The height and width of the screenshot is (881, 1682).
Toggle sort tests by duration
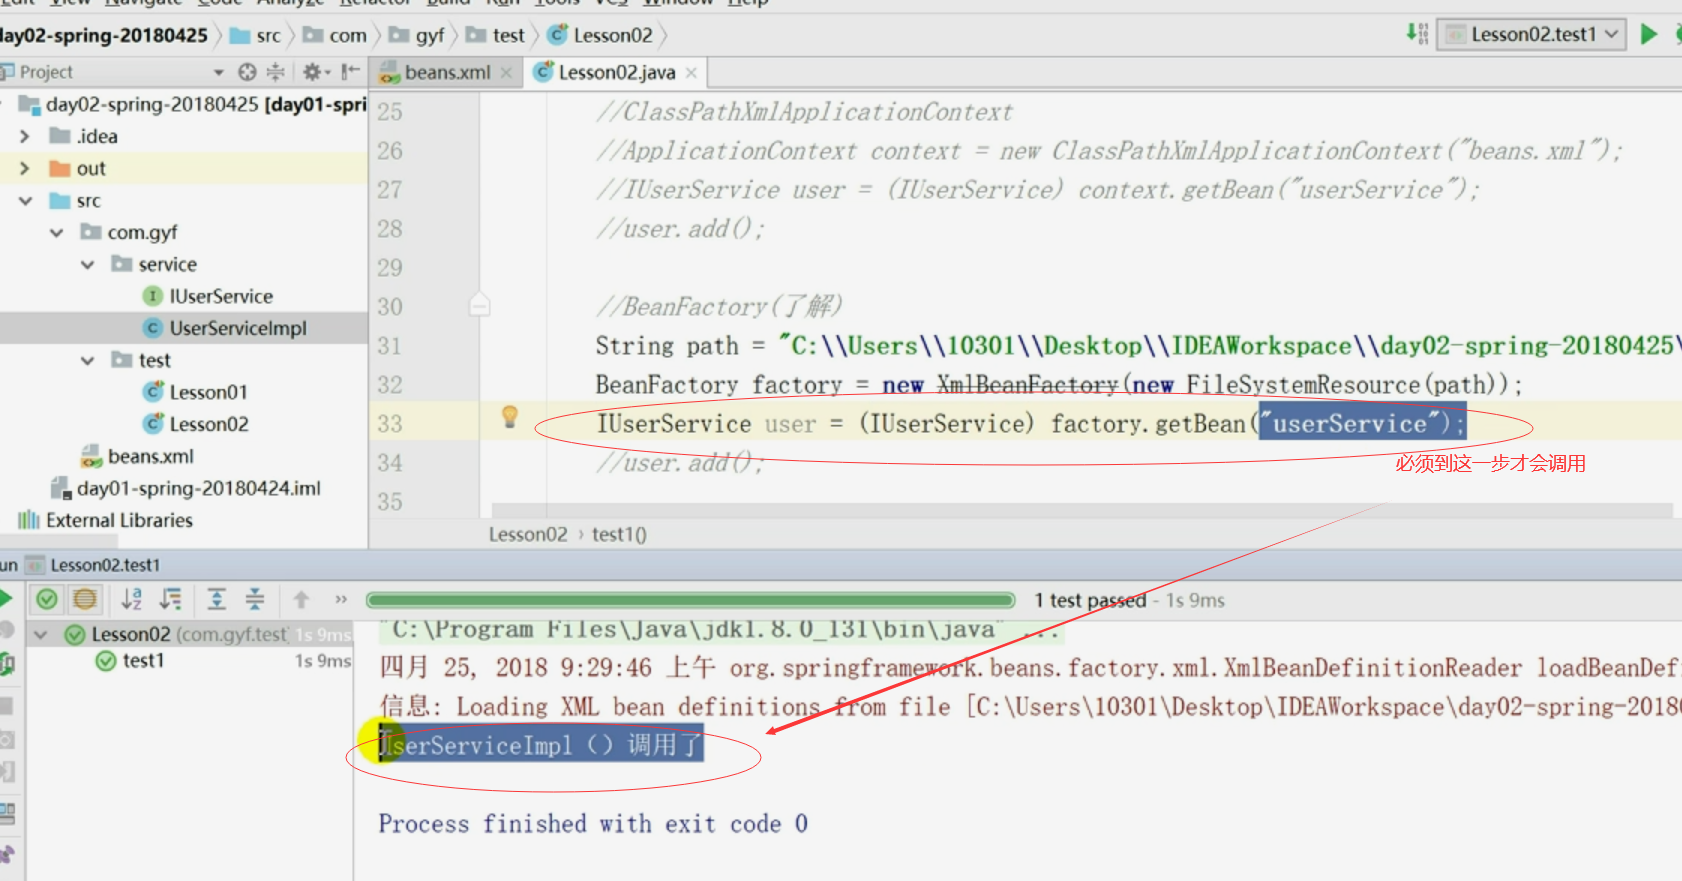coord(171,599)
